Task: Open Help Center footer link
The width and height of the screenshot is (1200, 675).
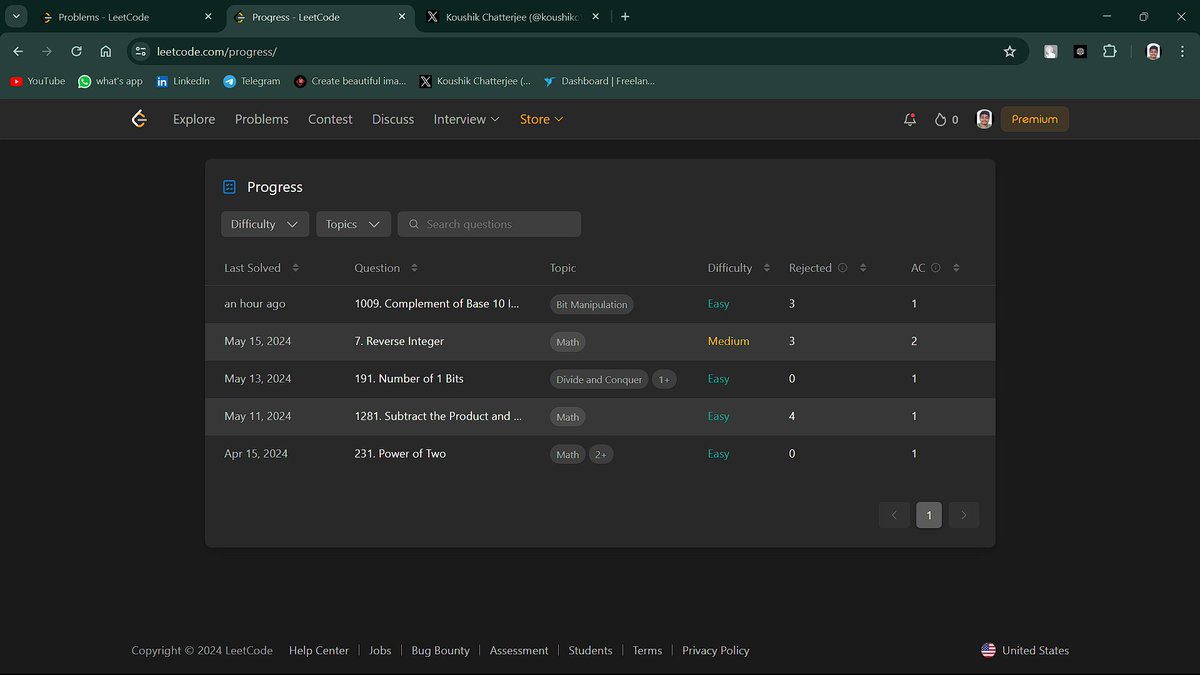Action: (319, 650)
